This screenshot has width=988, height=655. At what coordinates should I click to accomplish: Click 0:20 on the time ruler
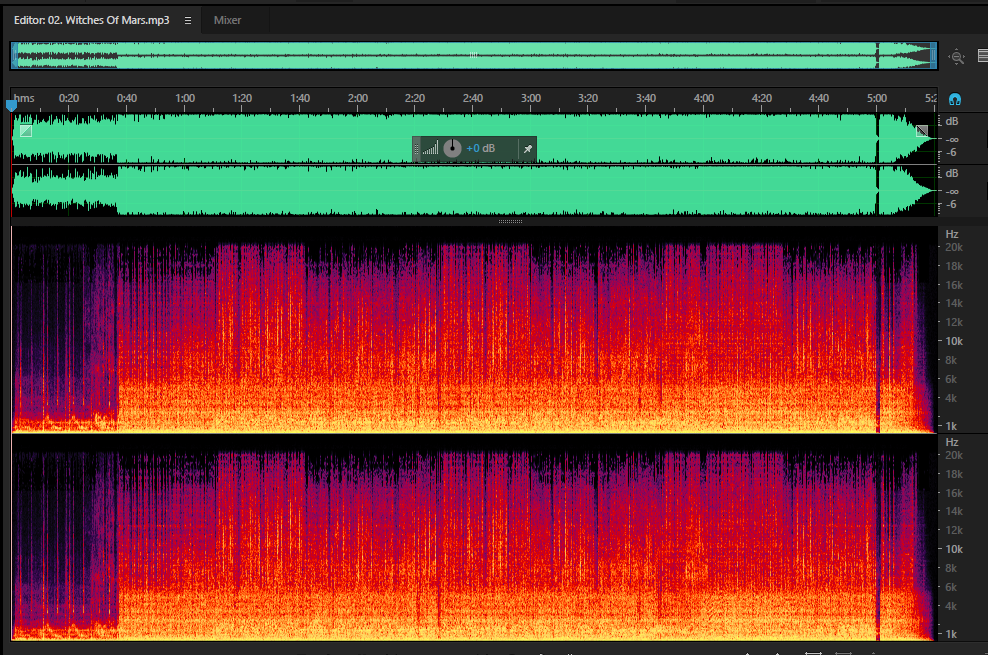coord(69,98)
